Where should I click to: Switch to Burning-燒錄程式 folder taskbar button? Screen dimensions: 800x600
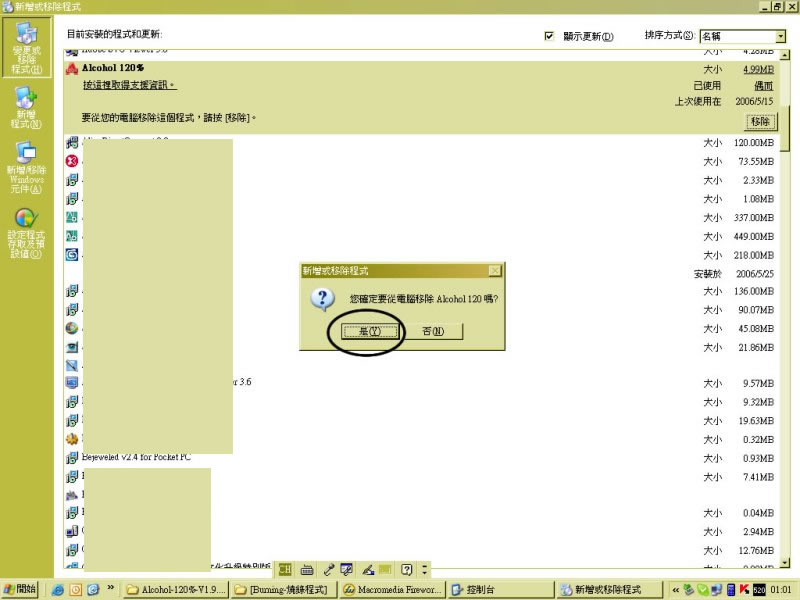[x=284, y=590]
